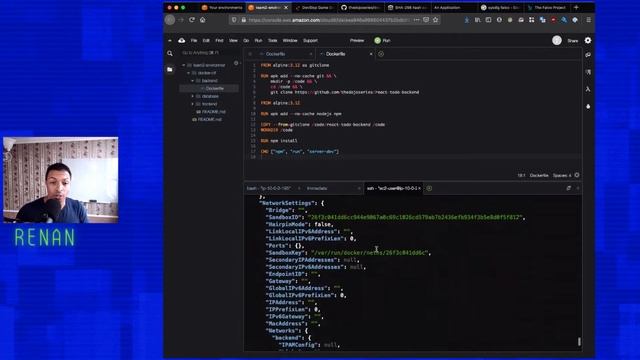
Task: Open the Collaborate panel icon on right
Action: 588,55
